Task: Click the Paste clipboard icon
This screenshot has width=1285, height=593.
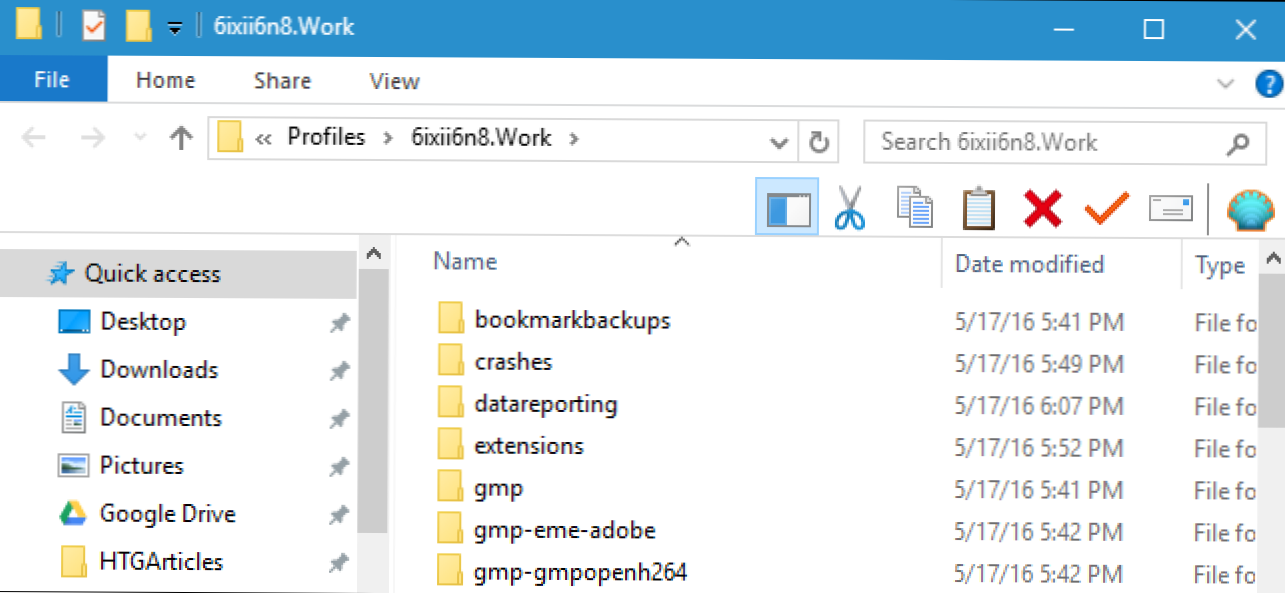Action: 979,208
